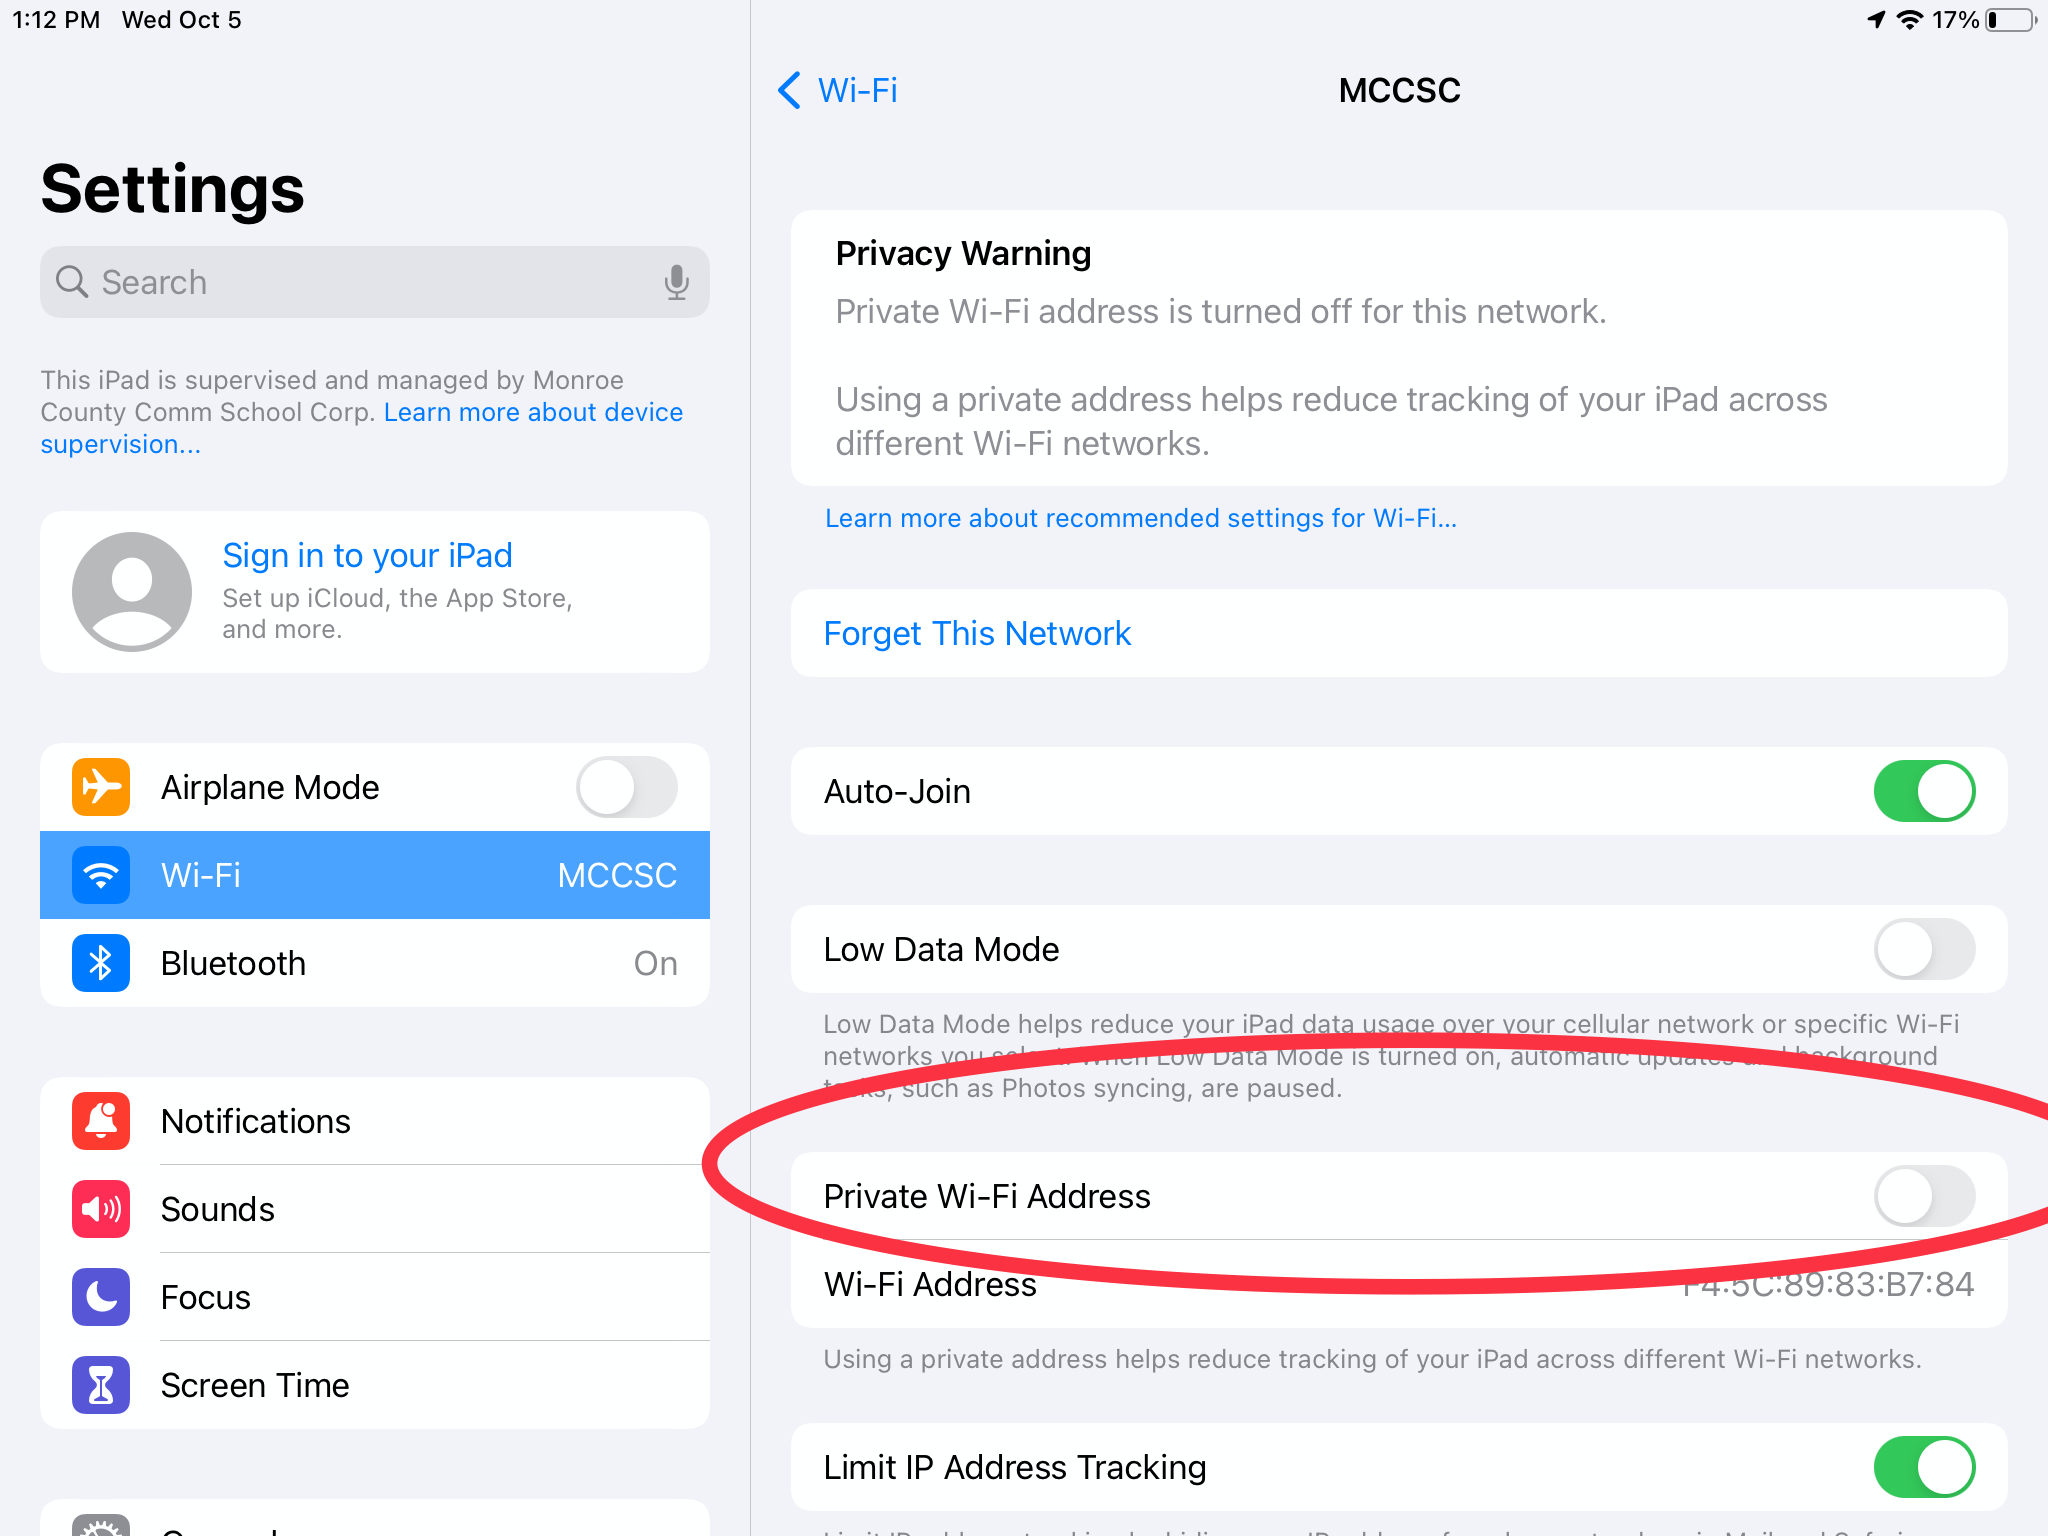Disable the Auto-Join switch

click(1923, 791)
